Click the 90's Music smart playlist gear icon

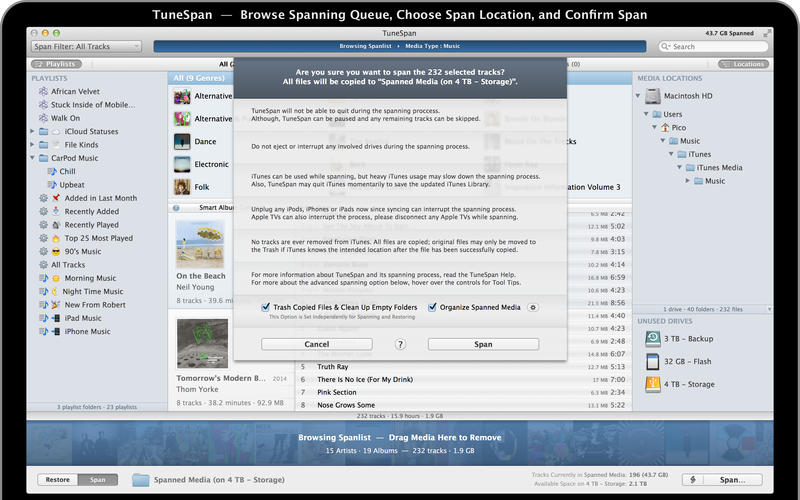pyautogui.click(x=43, y=252)
